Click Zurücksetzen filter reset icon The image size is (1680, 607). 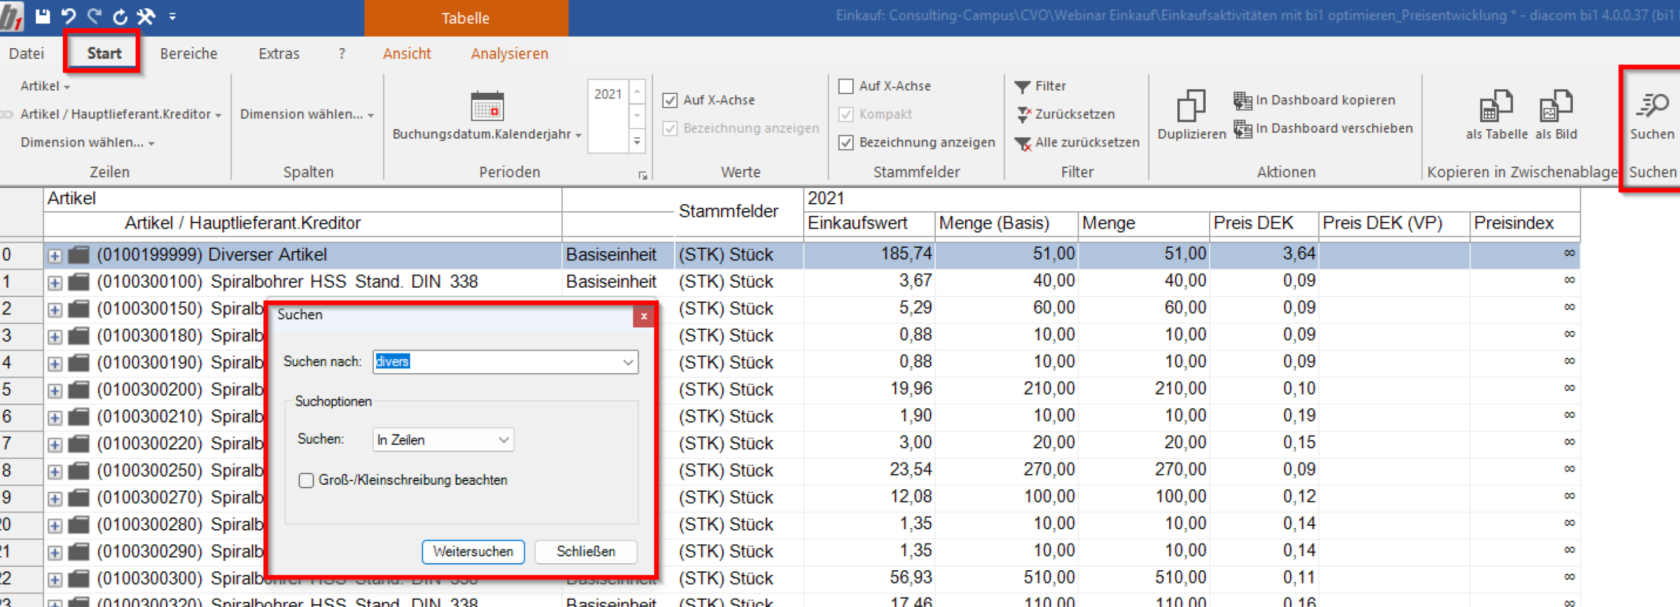[1023, 115]
